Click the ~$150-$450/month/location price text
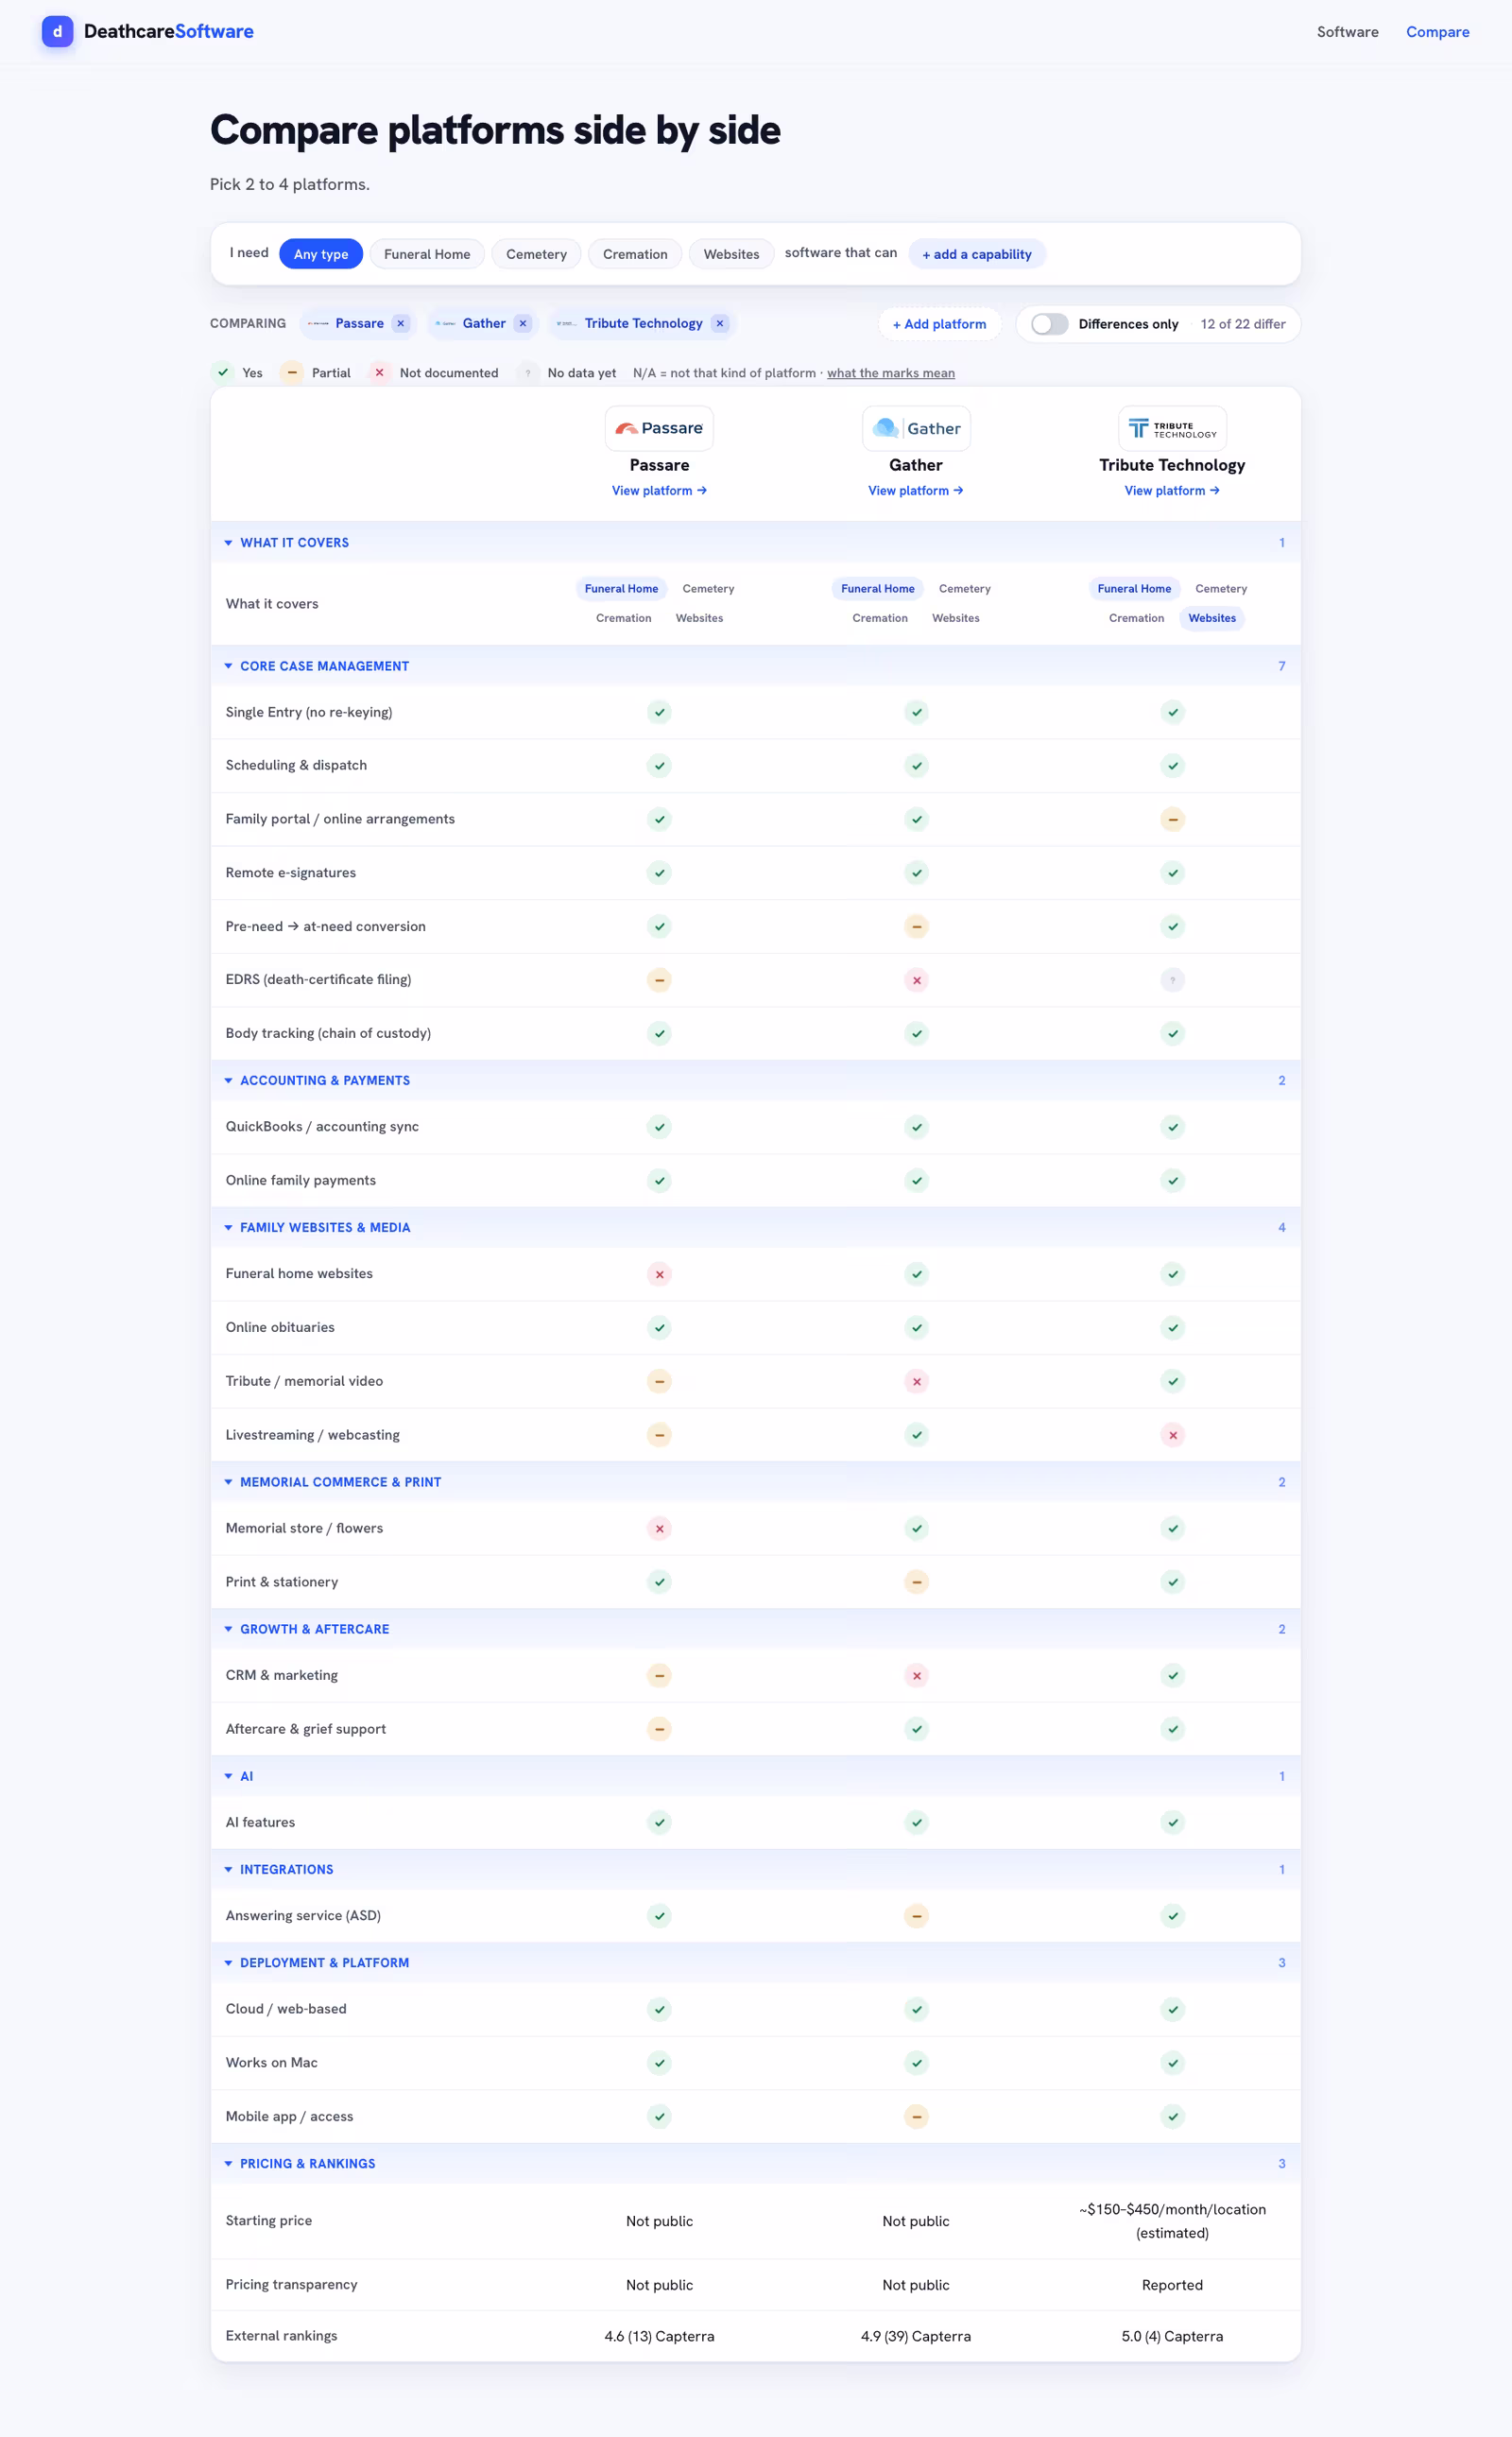Screen dimensions: 1512x2437 [x=1172, y=2221]
